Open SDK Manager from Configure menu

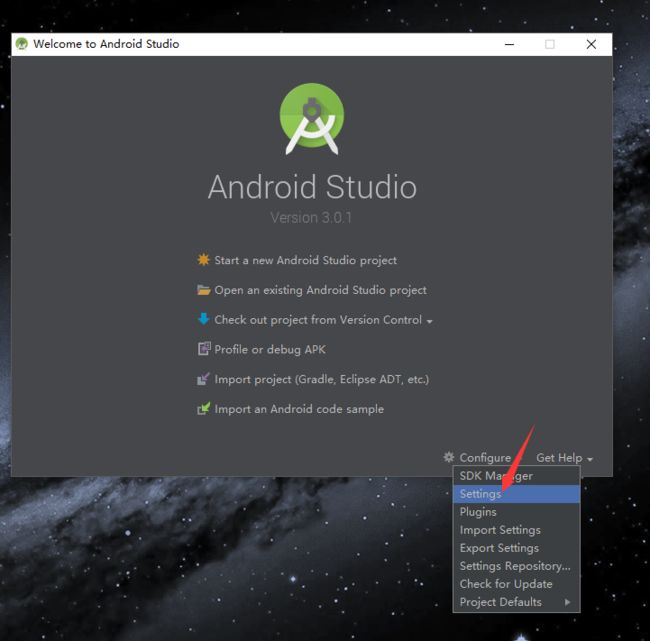[x=516, y=476]
